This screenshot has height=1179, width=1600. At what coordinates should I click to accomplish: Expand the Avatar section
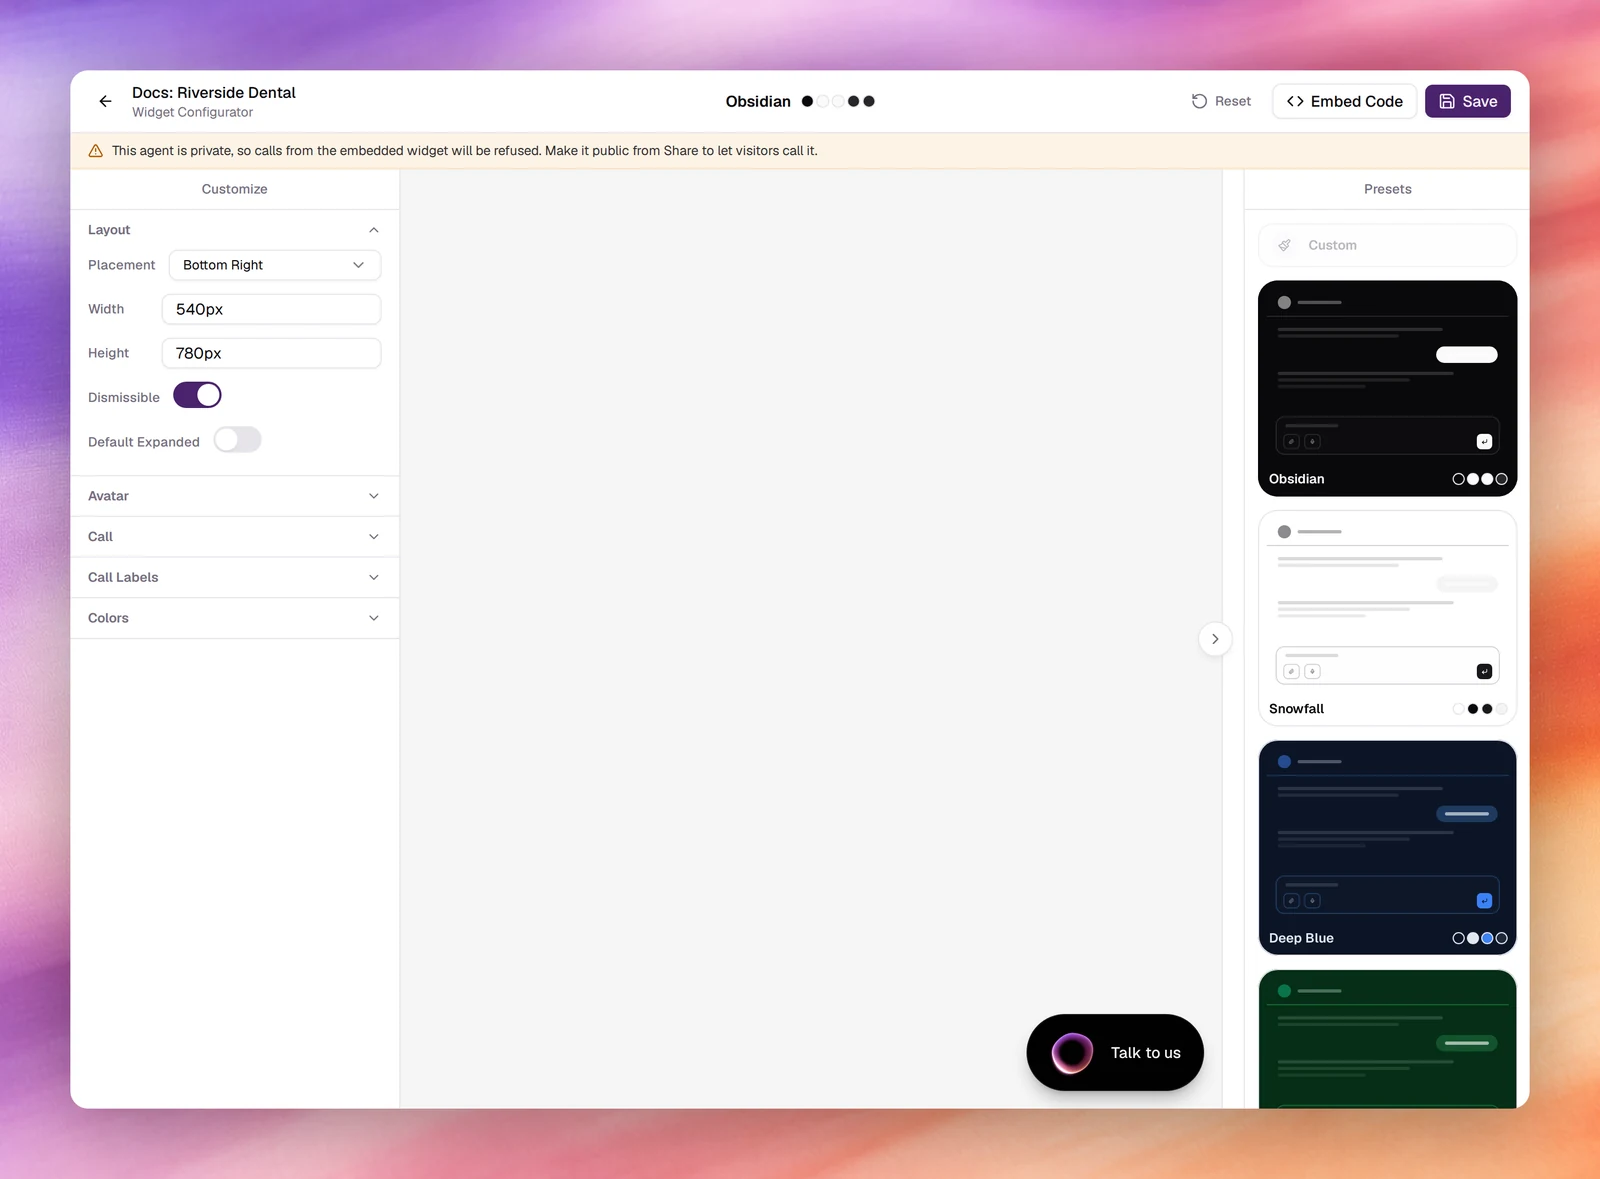pos(235,496)
